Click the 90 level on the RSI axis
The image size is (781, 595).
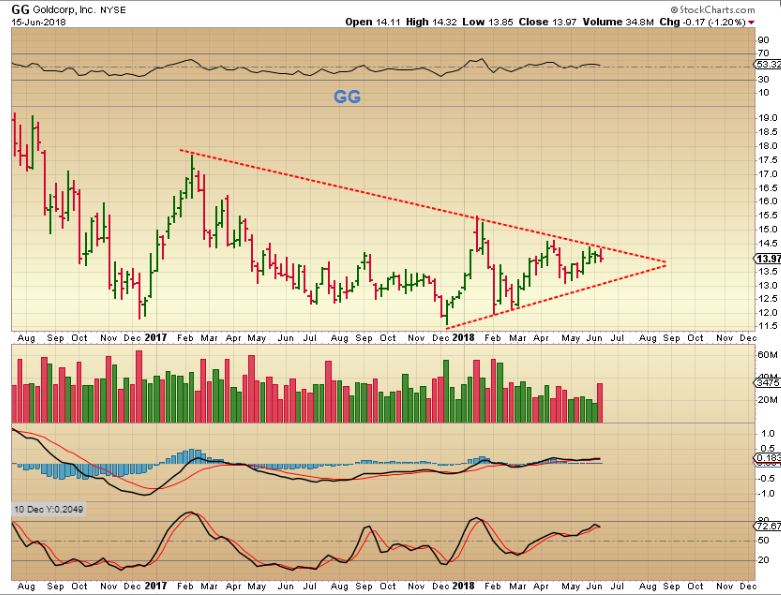[764, 40]
